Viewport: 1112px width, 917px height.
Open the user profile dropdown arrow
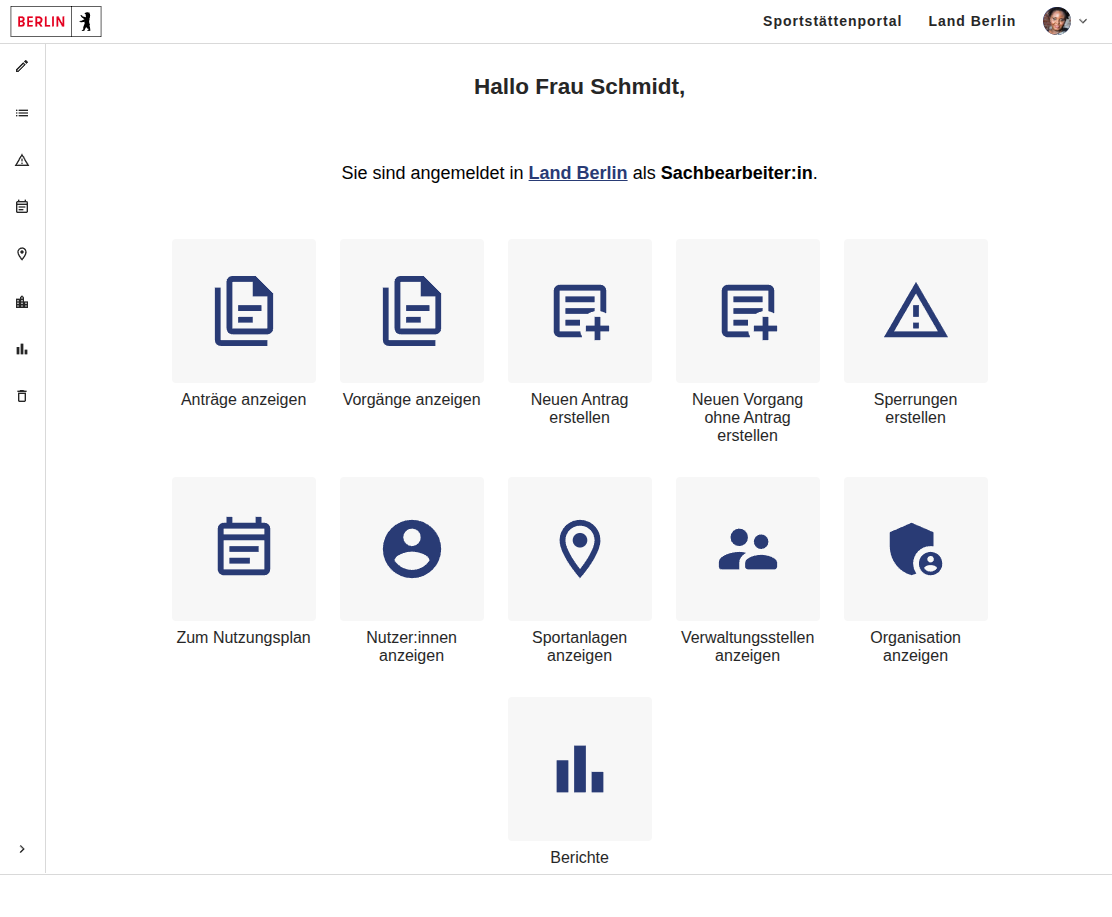1083,21
